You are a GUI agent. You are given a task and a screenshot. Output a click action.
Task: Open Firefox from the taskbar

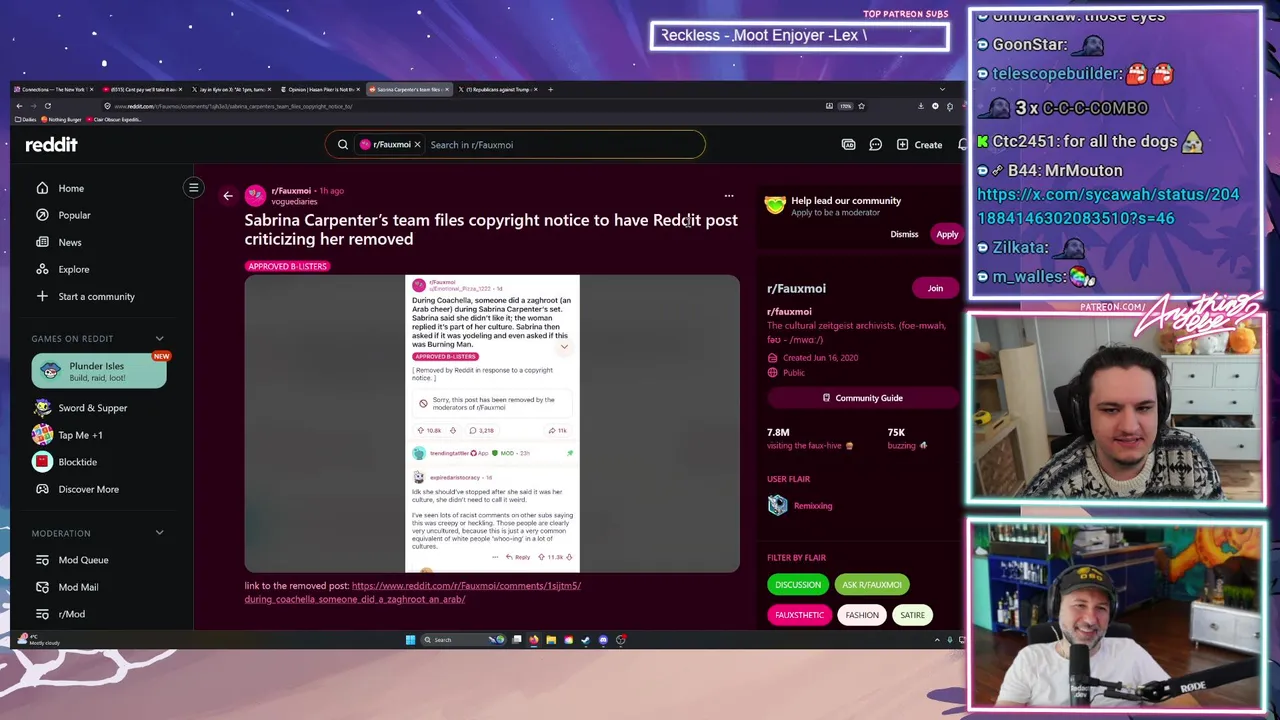point(534,640)
